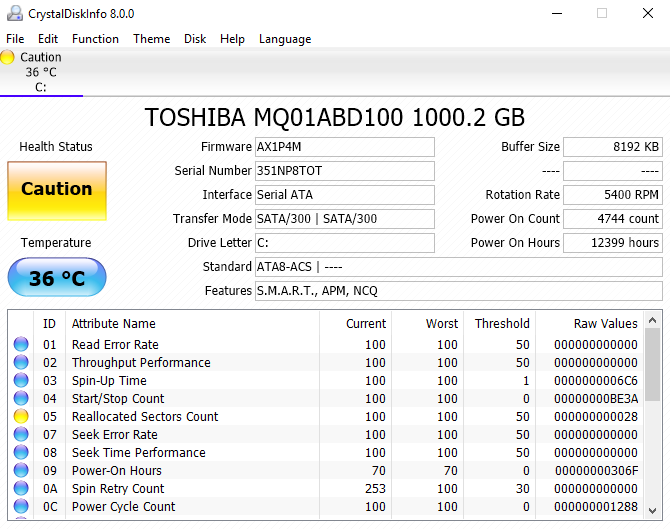Click the Raw Values column header
The height and width of the screenshot is (529, 670).
click(x=590, y=323)
